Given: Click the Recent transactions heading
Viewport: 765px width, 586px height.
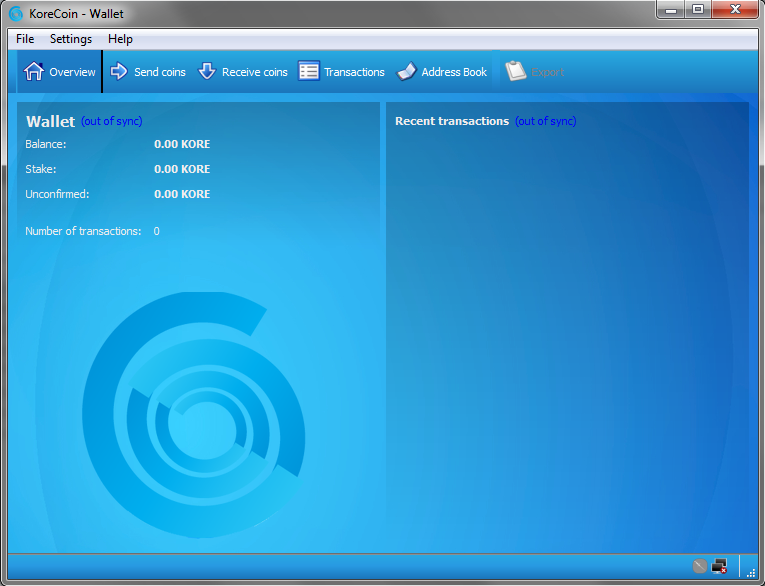Looking at the screenshot, I should [452, 121].
